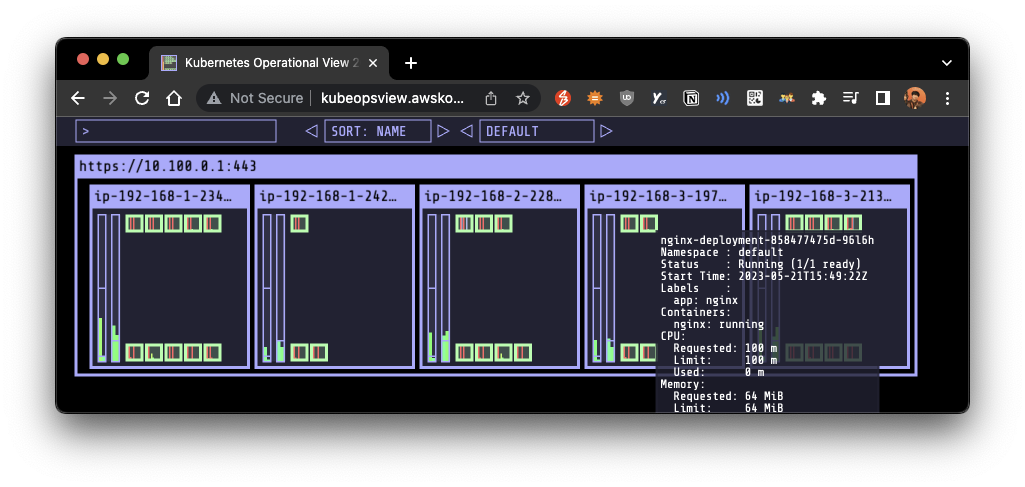The height and width of the screenshot is (487, 1025).
Task: Click CPU usage bar of ip-192-168-1-234
Action: click(102, 288)
